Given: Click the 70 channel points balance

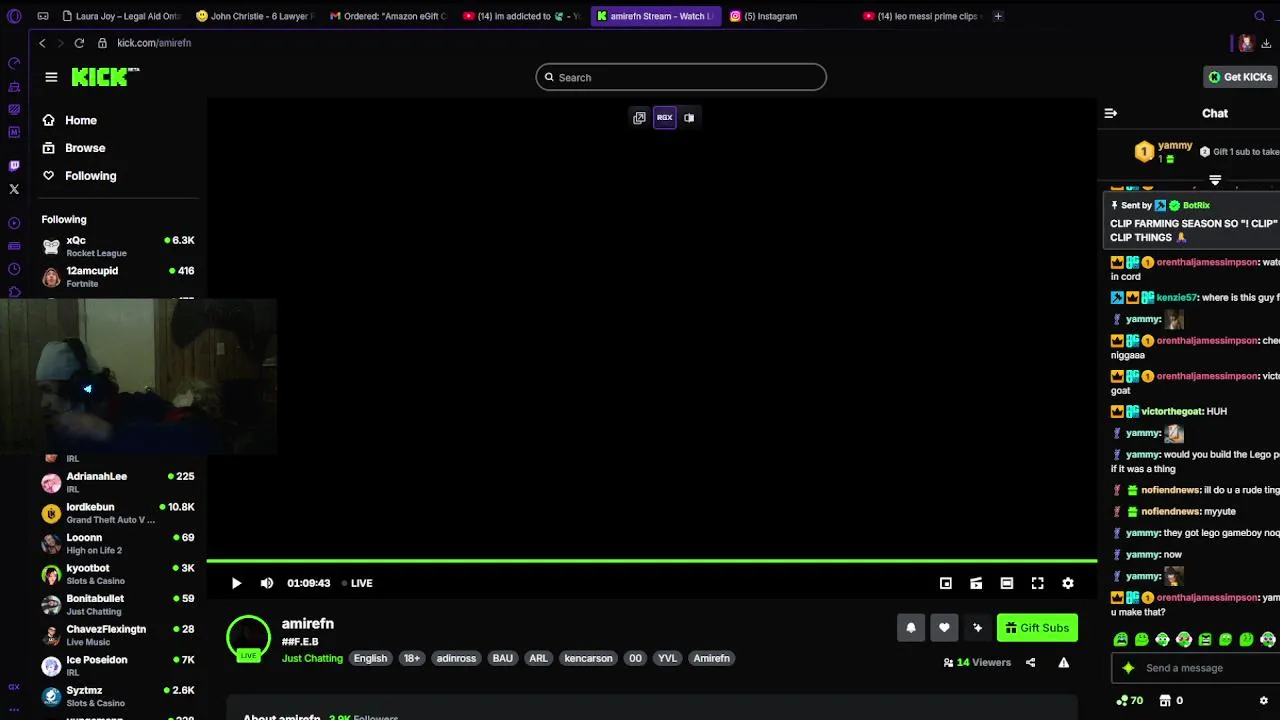Looking at the screenshot, I should (1129, 700).
